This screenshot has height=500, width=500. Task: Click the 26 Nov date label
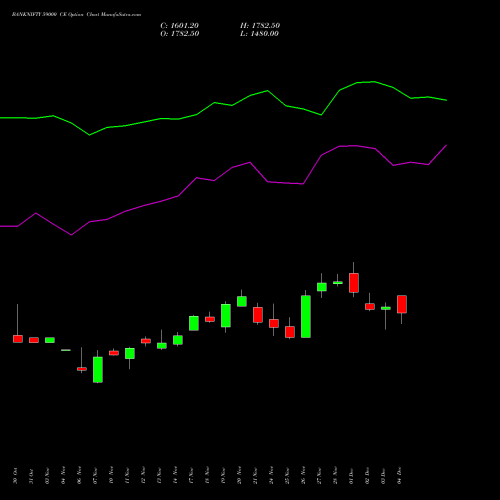pyautogui.click(x=303, y=476)
